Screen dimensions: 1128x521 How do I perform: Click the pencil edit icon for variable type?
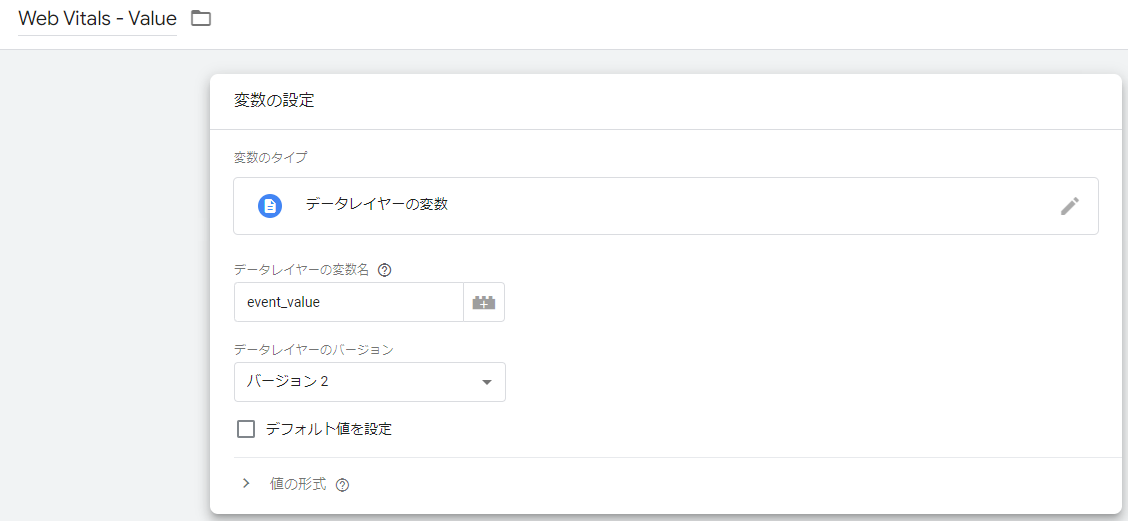coord(1069,206)
